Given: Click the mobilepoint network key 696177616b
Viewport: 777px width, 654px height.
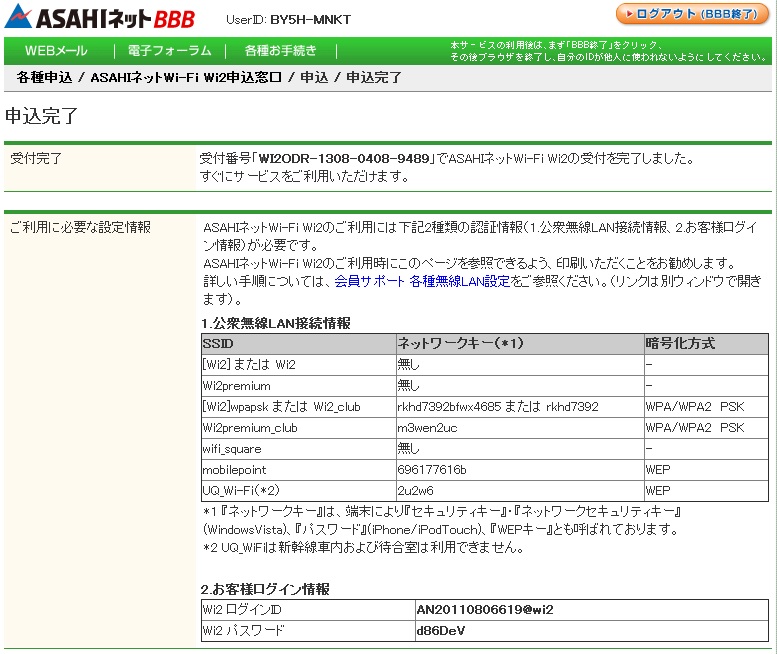Looking at the screenshot, I should pyautogui.click(x=432, y=470).
